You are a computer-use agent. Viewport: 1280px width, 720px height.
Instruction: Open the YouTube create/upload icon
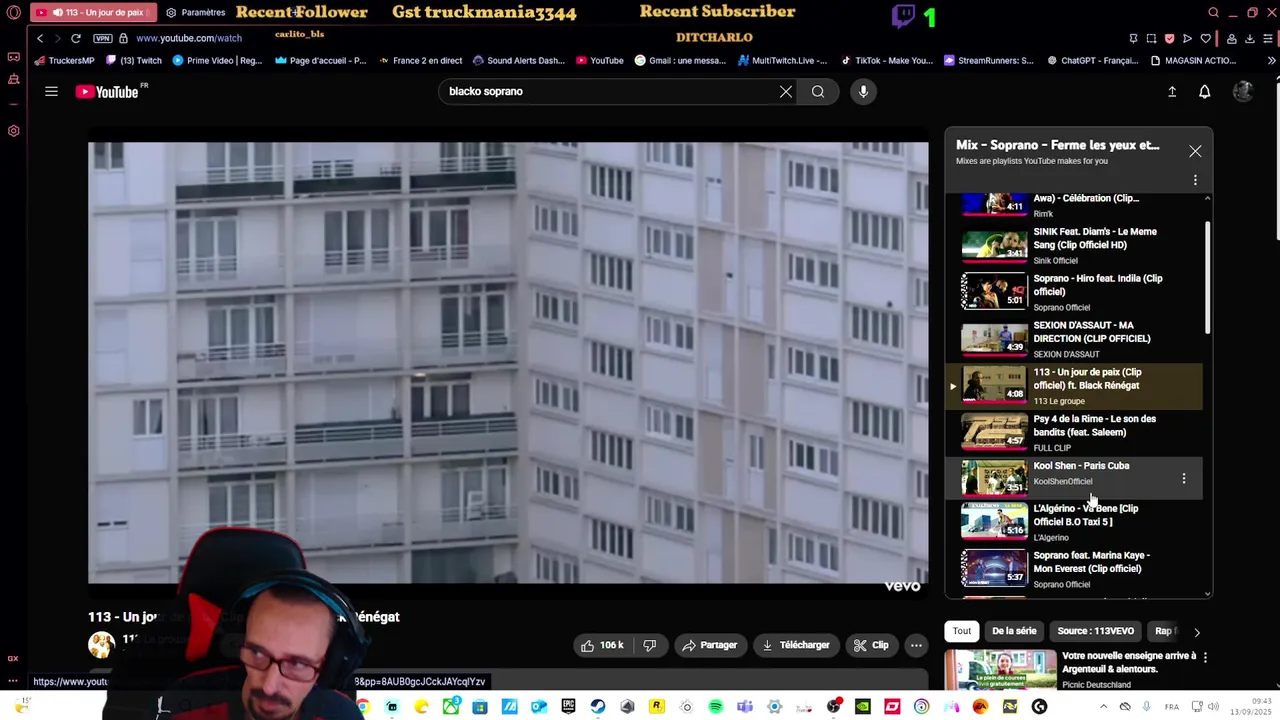1172,91
